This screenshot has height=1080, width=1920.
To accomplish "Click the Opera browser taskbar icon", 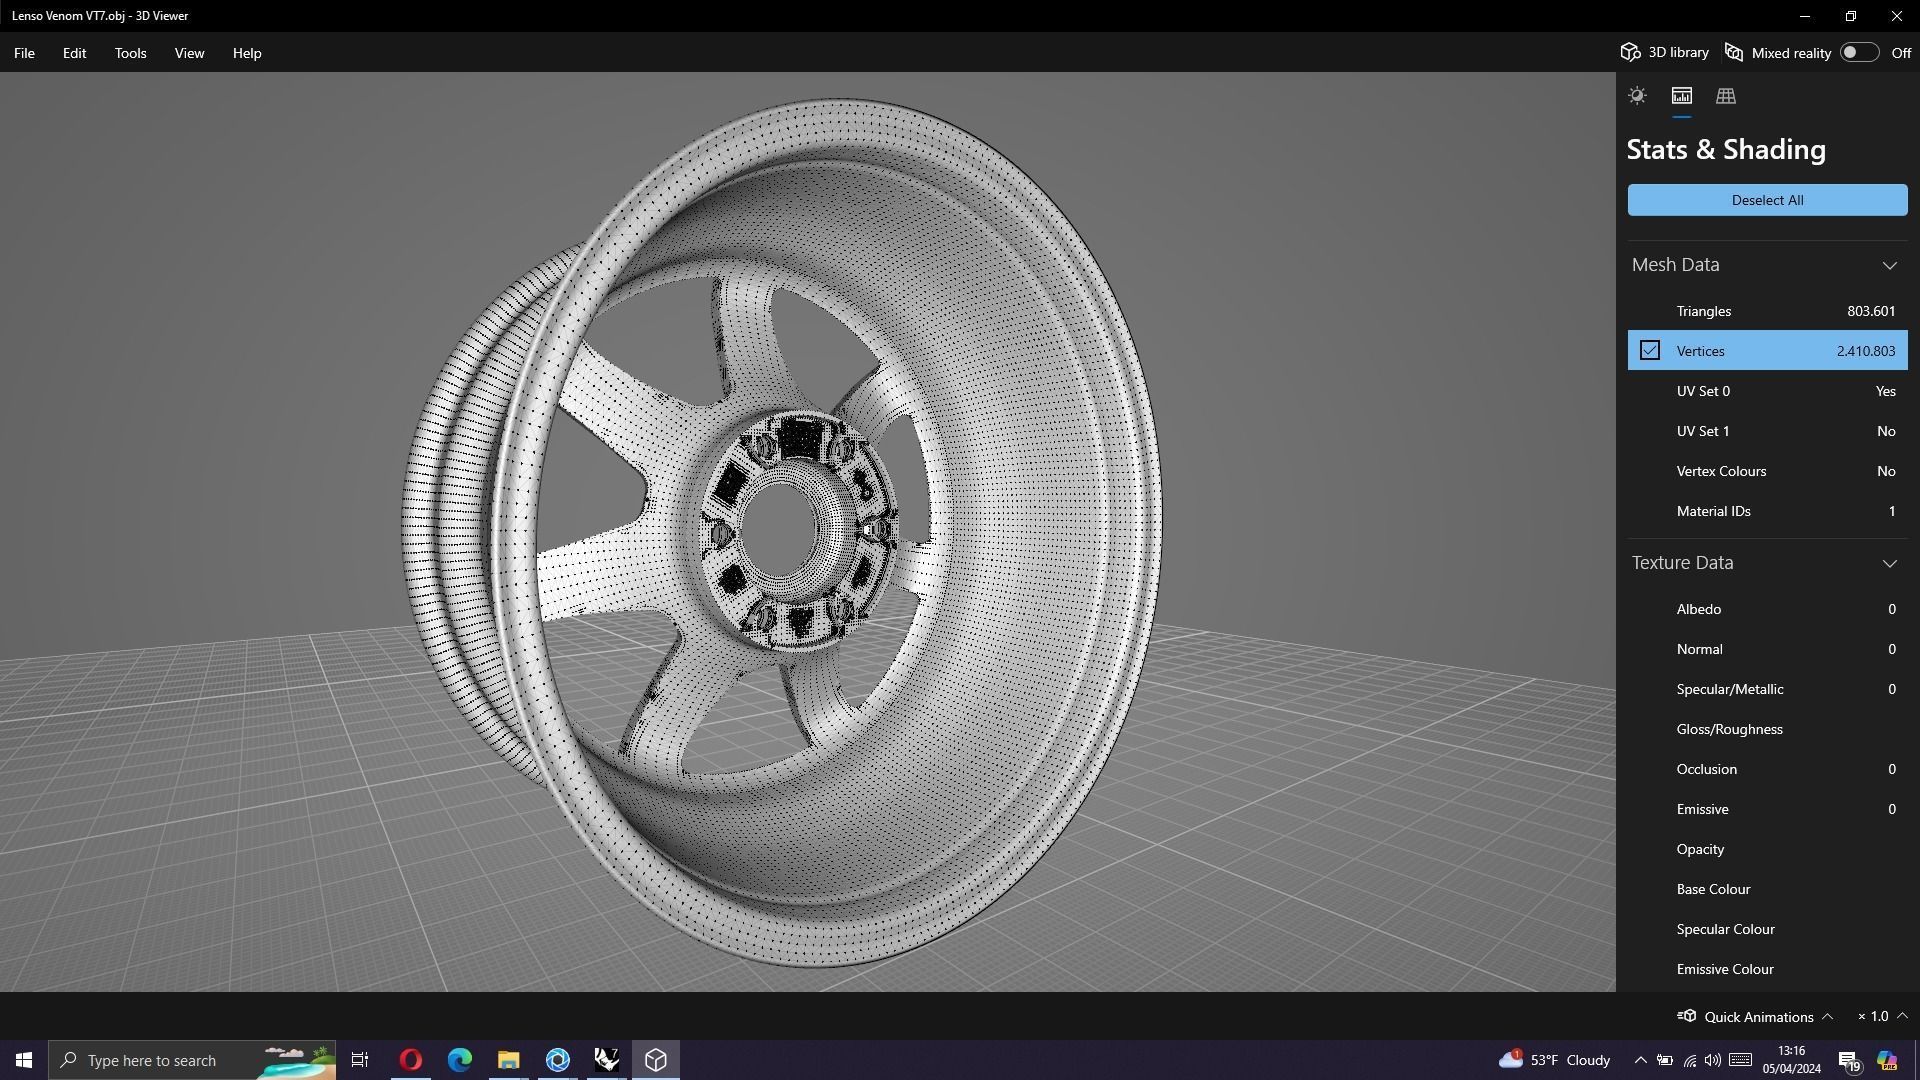I will tap(410, 1060).
